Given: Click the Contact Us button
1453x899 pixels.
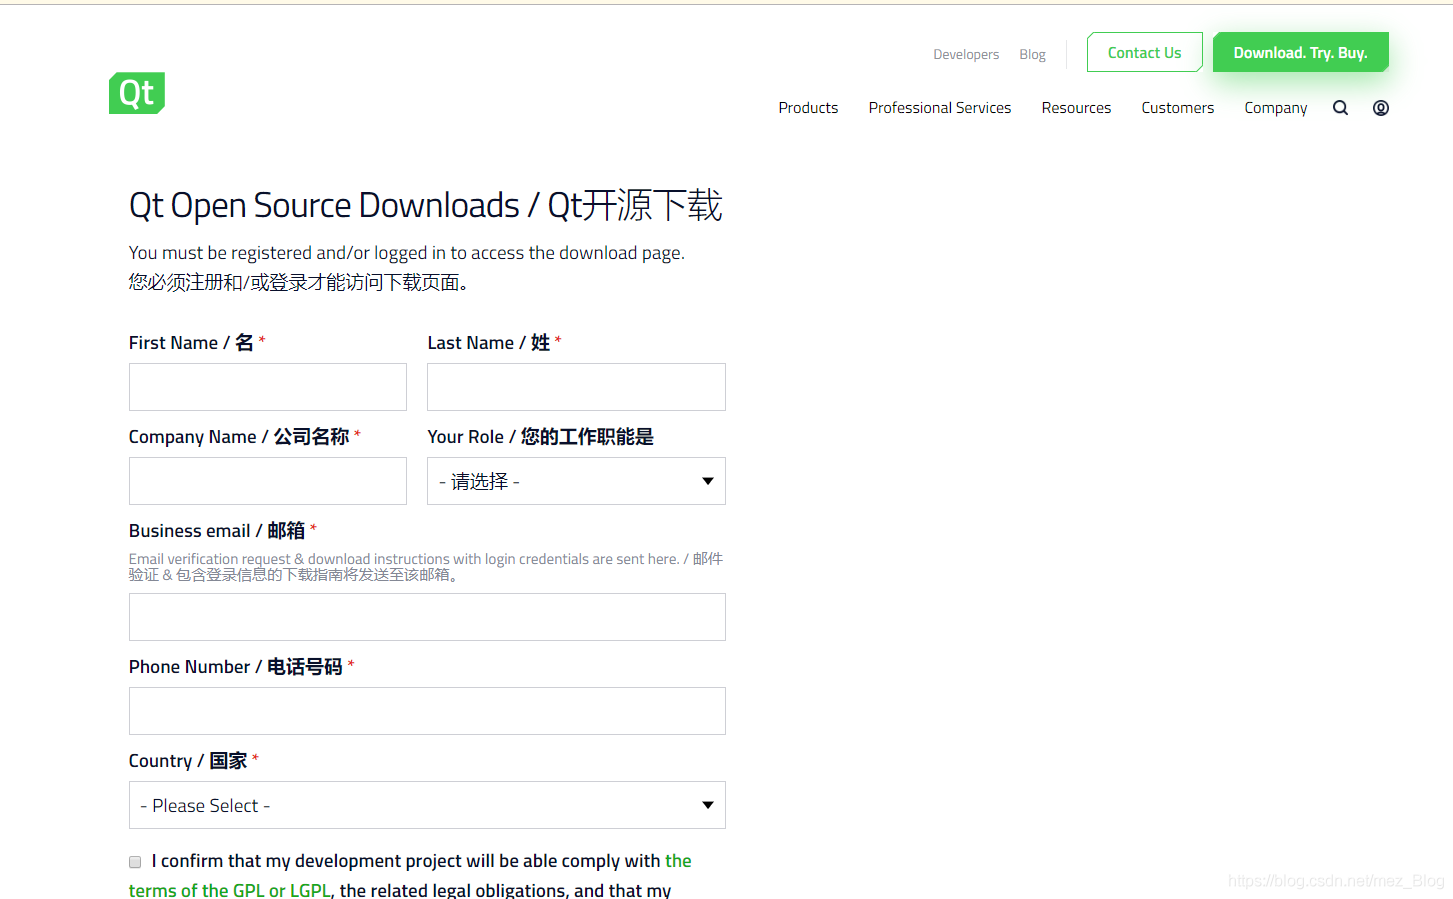Looking at the screenshot, I should point(1145,52).
